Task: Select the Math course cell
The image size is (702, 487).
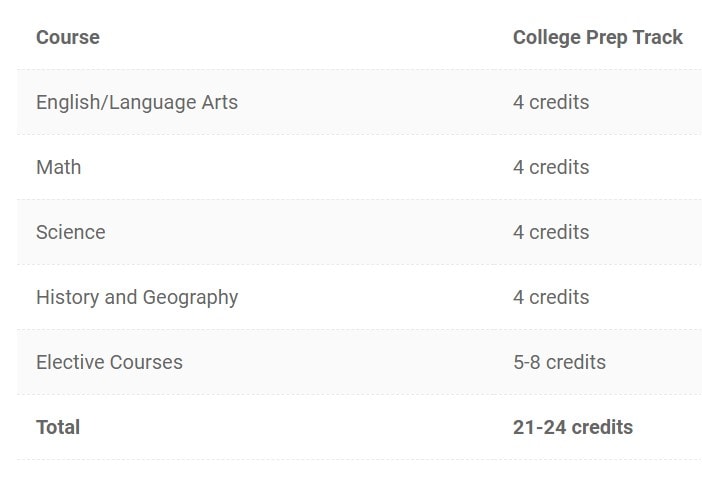Action: click(x=59, y=167)
